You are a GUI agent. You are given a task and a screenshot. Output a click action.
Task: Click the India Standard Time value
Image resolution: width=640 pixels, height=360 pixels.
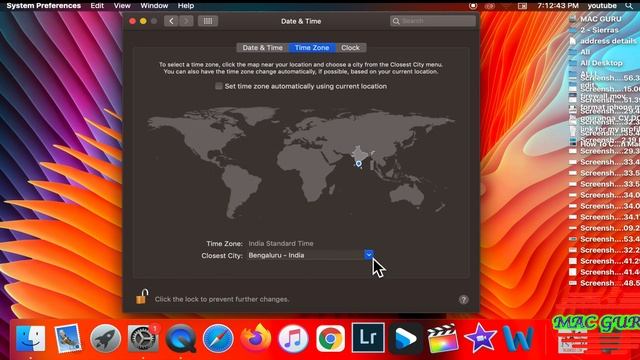coord(281,243)
